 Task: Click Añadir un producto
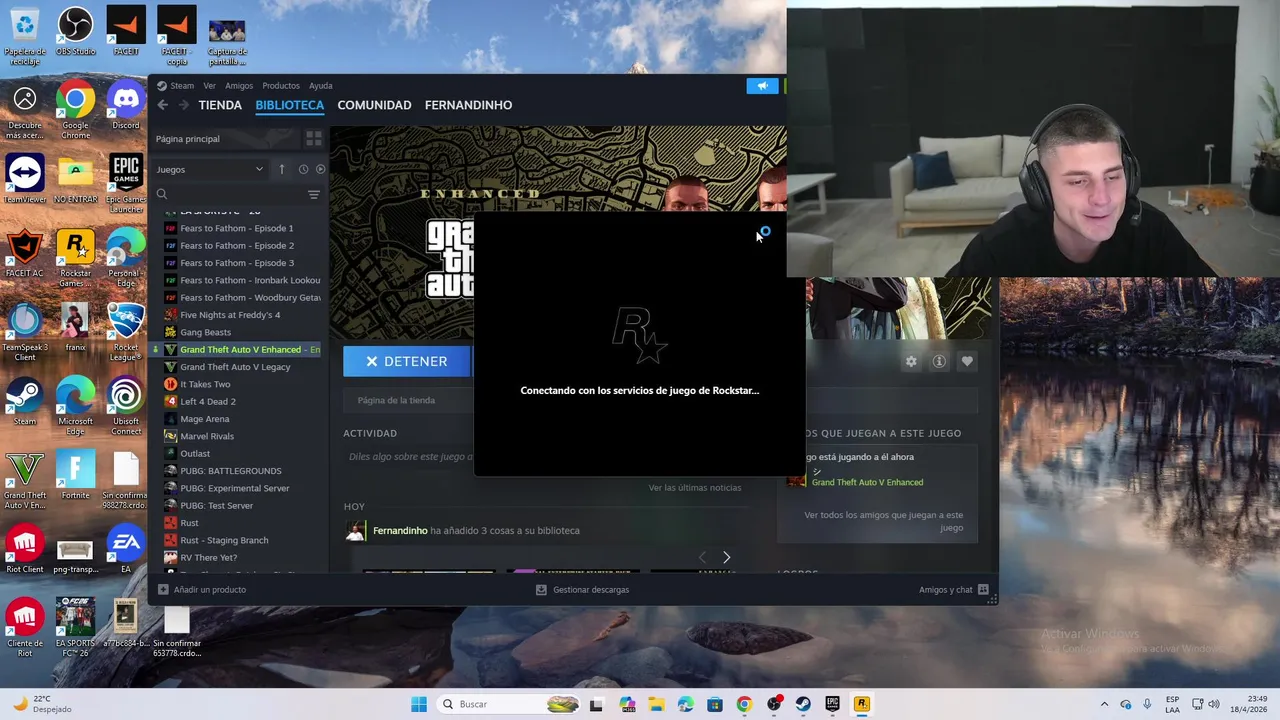click(x=202, y=589)
